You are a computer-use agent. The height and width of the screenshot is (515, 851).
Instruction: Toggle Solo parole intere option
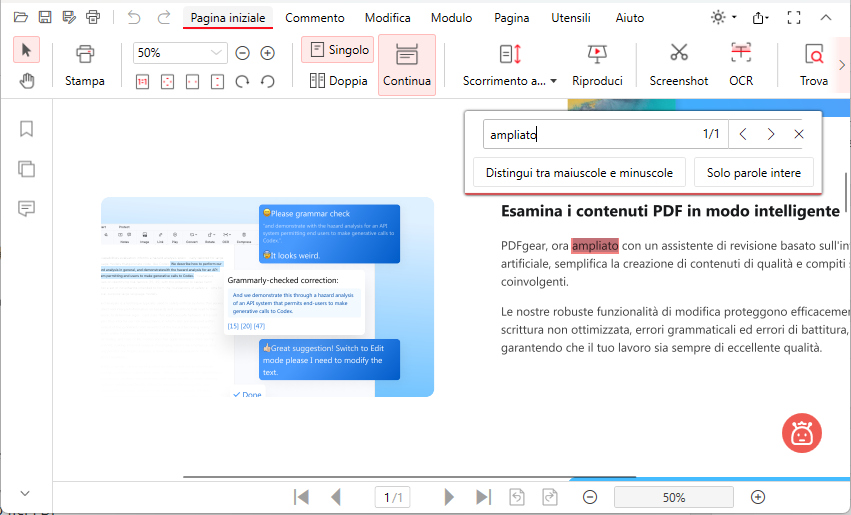[754, 173]
